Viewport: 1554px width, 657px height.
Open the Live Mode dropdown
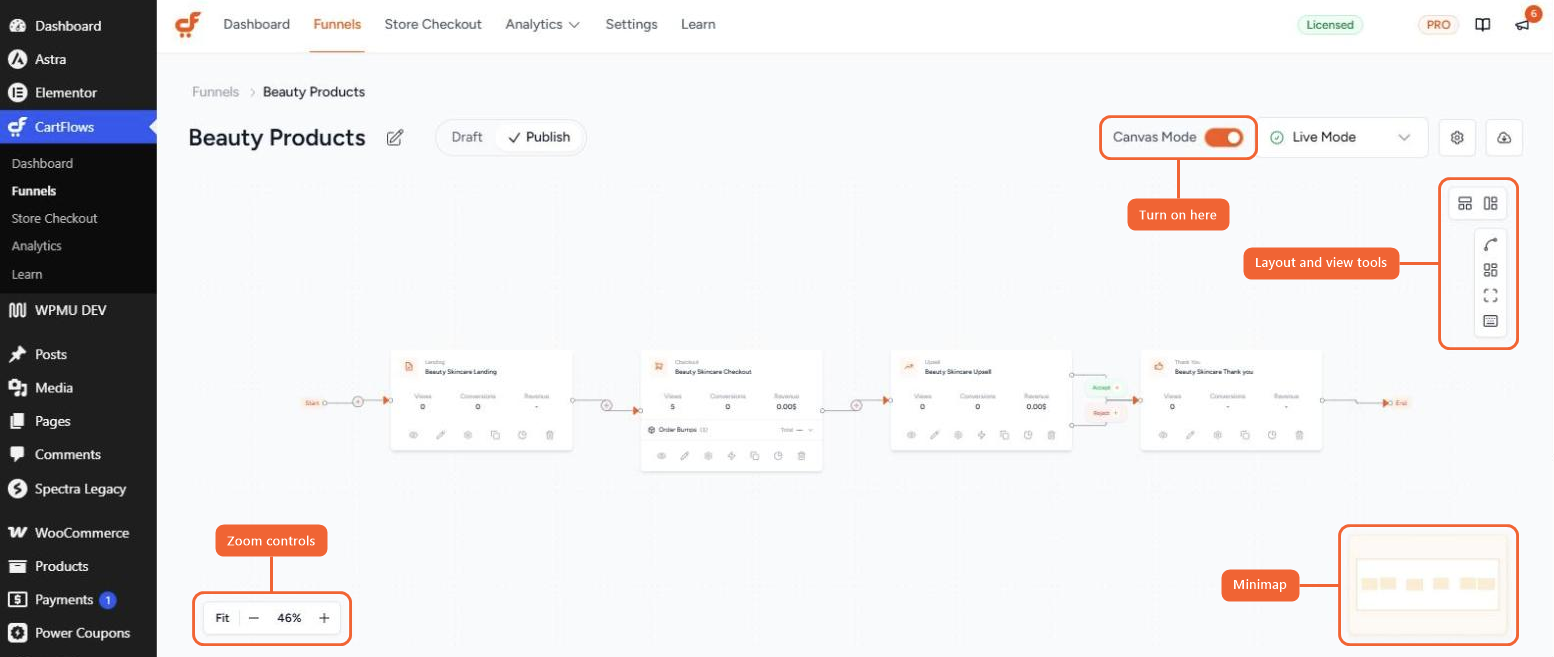coord(1341,138)
